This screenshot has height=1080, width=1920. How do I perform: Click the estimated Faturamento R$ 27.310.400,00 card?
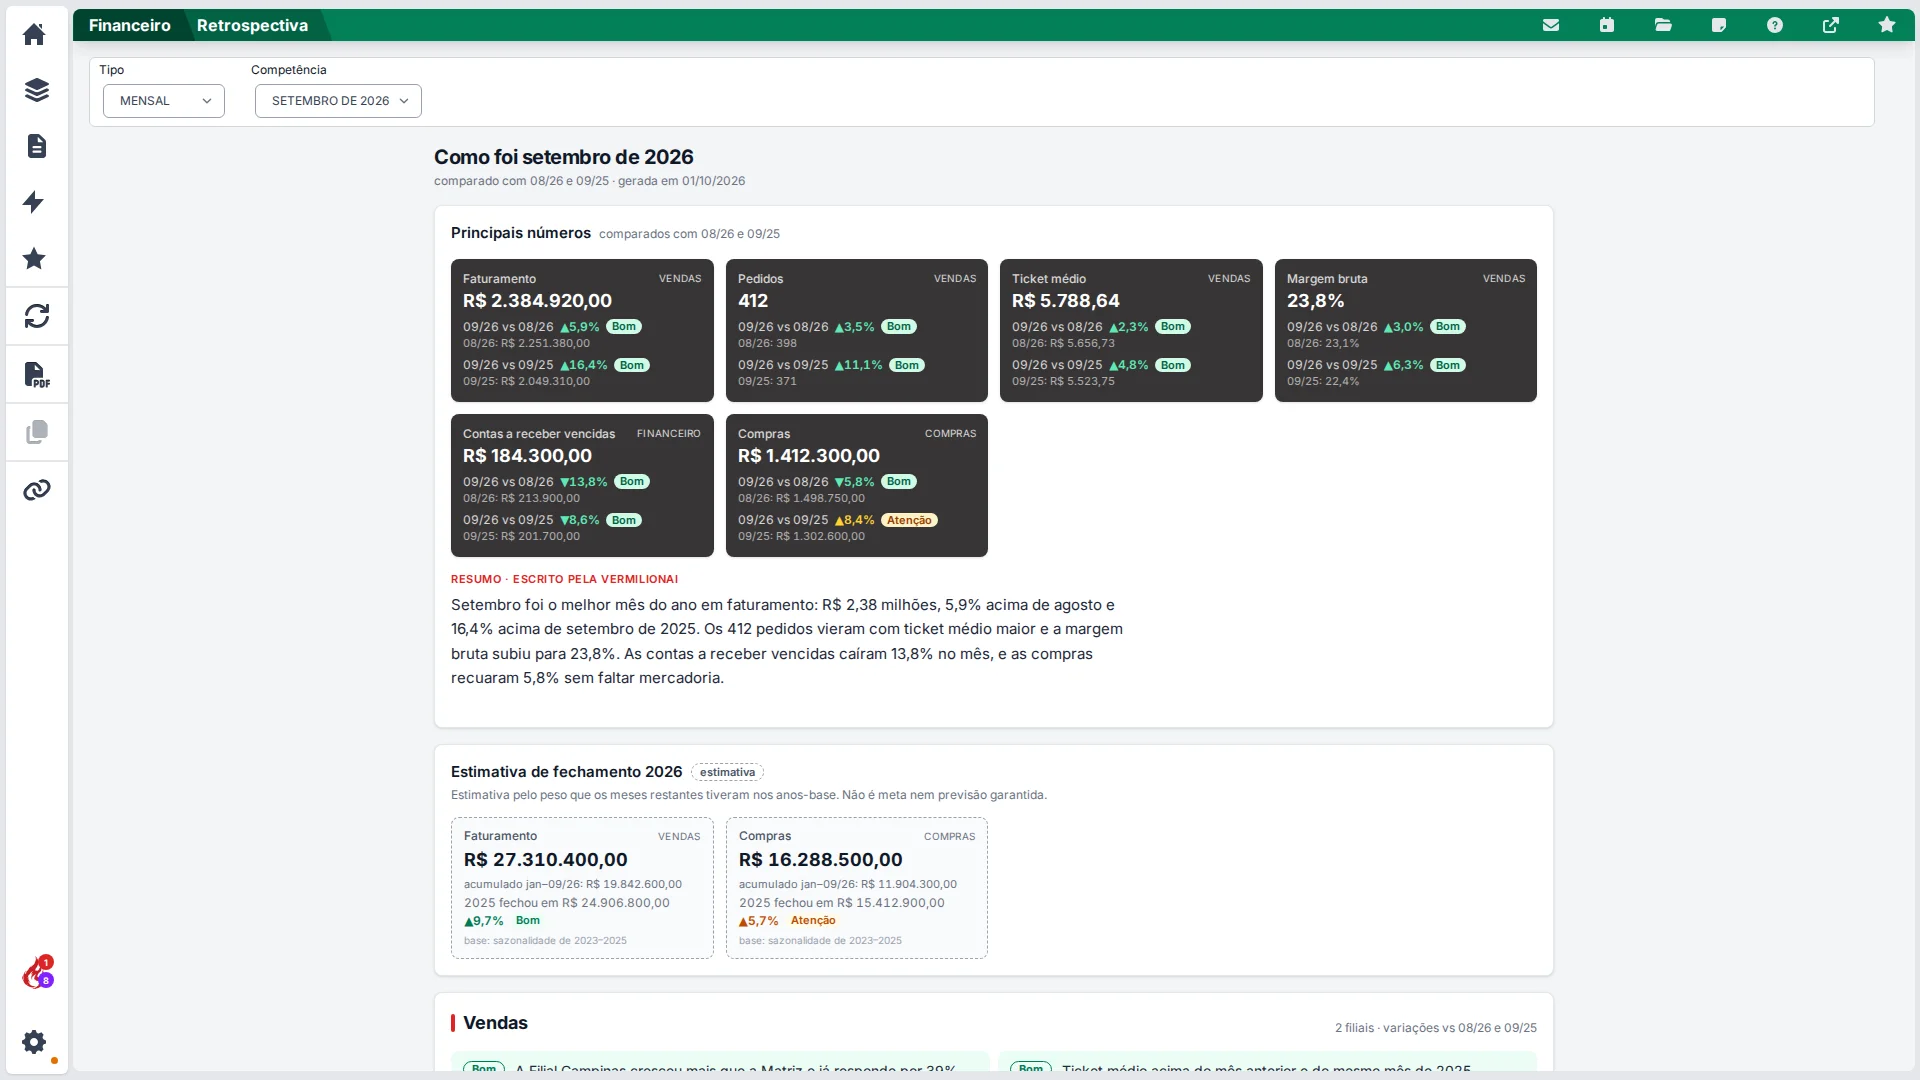coord(582,888)
